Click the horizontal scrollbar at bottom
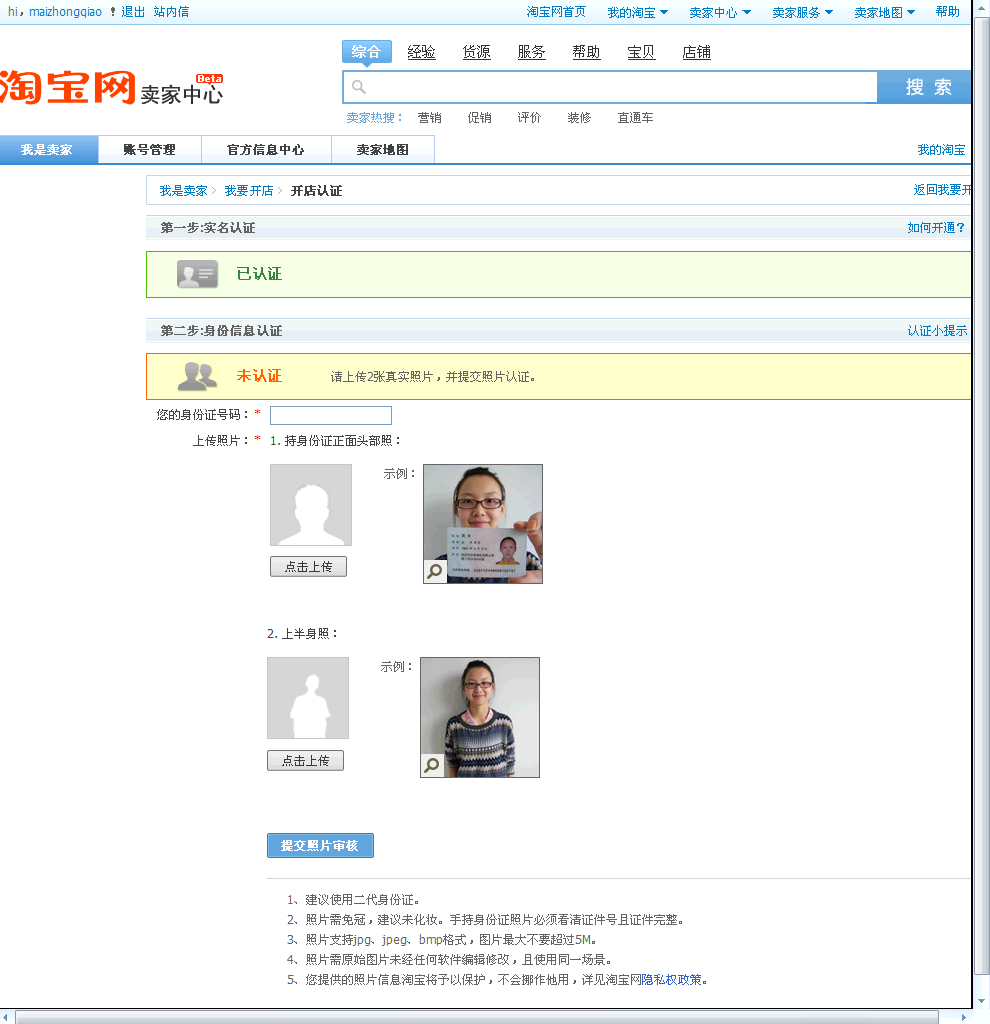The width and height of the screenshot is (990, 1024). (x=477, y=1017)
